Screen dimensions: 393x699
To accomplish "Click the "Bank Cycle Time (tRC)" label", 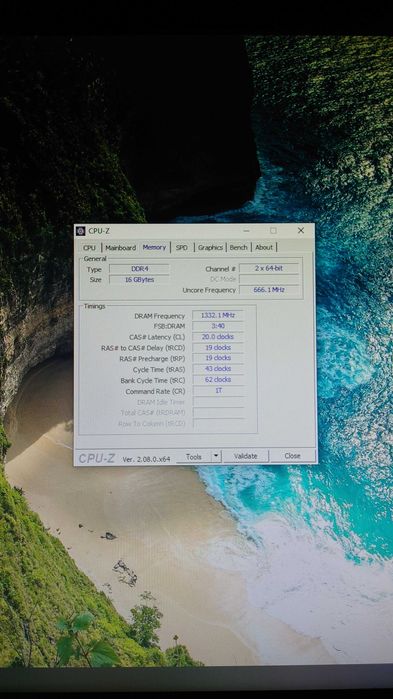I will 152,381.
